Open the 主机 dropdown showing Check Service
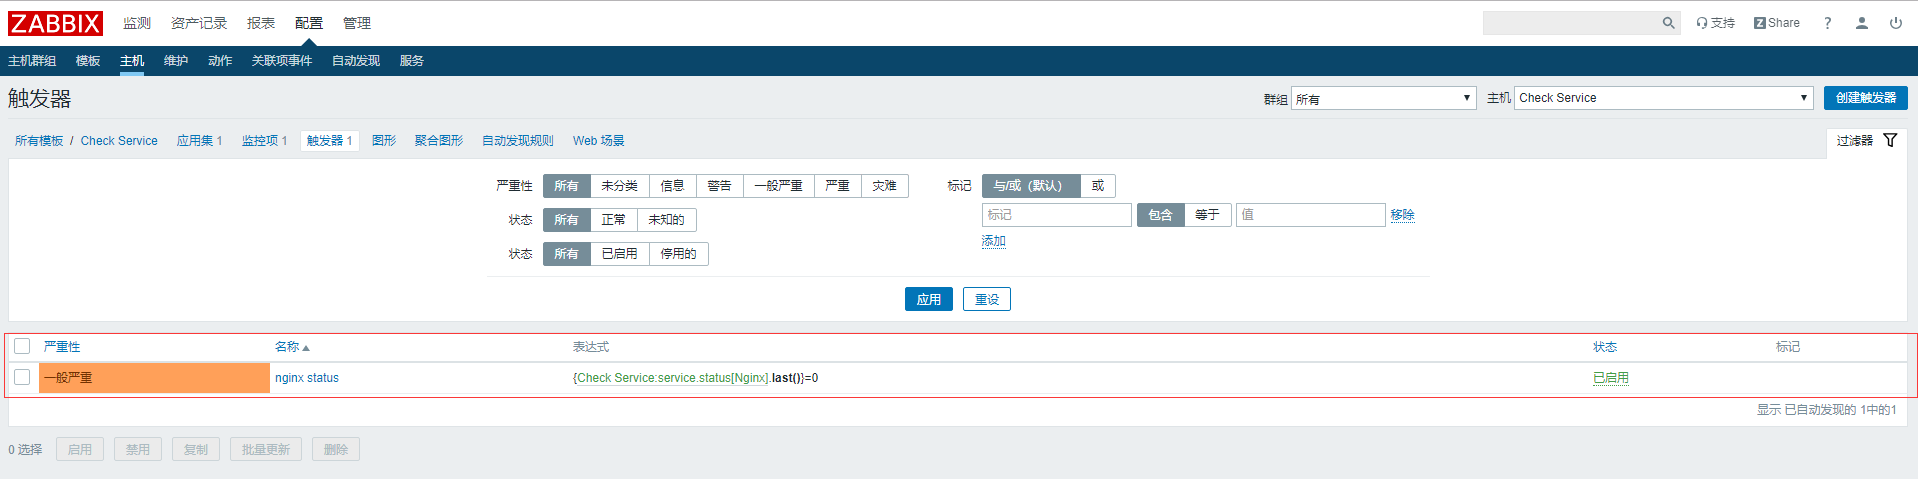The width and height of the screenshot is (1918, 479). coord(1663,98)
